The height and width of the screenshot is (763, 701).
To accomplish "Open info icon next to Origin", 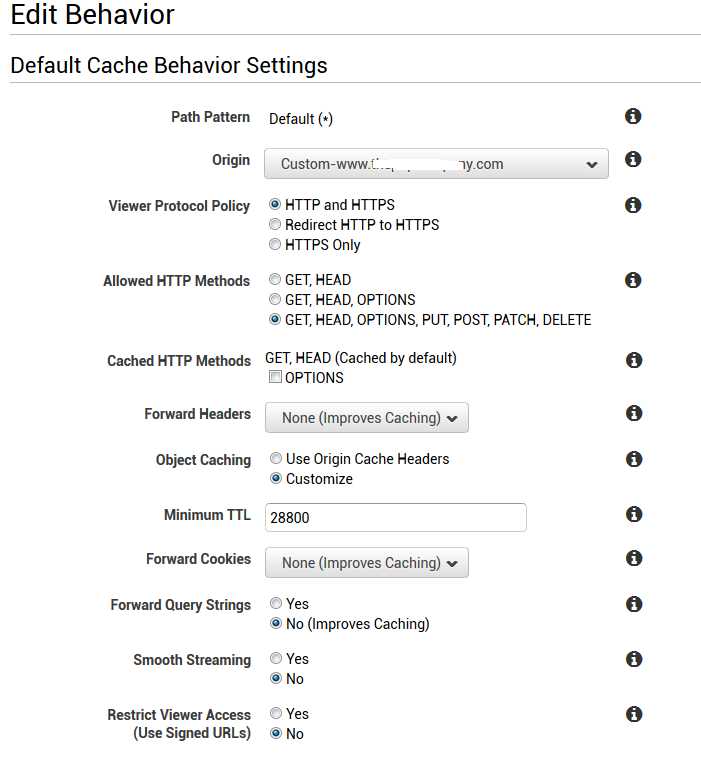I will pos(632,160).
